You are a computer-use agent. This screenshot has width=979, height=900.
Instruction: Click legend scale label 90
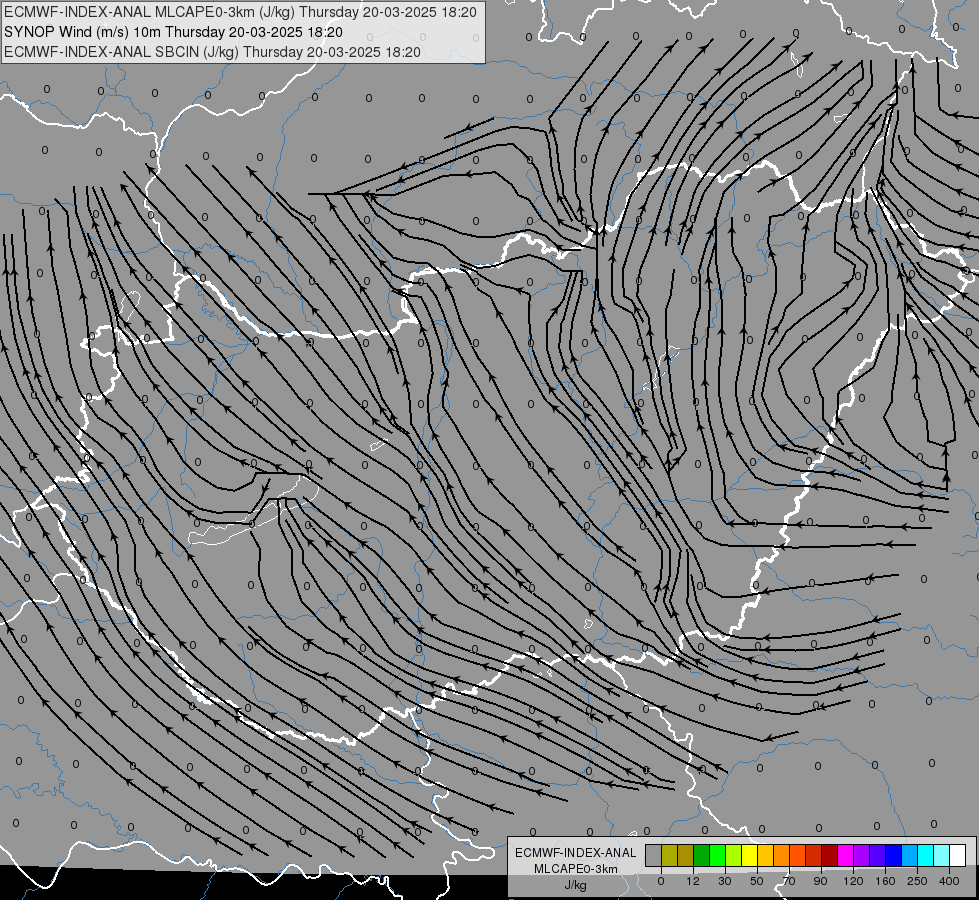821,881
